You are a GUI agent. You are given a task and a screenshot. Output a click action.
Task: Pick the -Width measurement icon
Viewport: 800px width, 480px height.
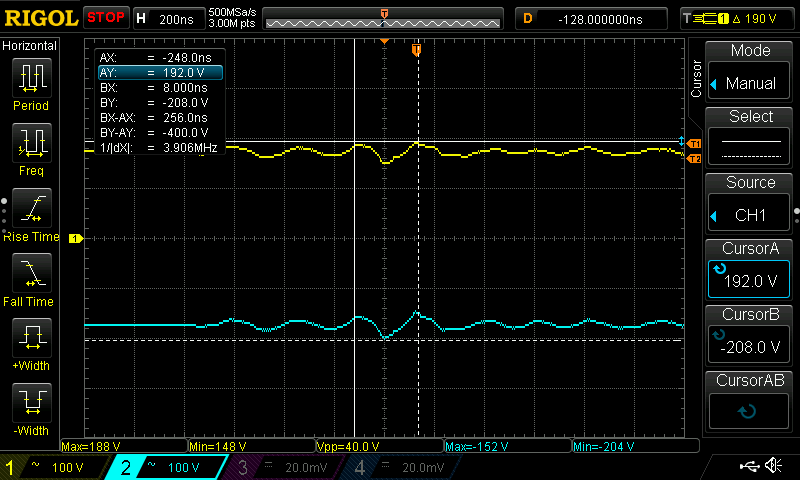pos(31,404)
